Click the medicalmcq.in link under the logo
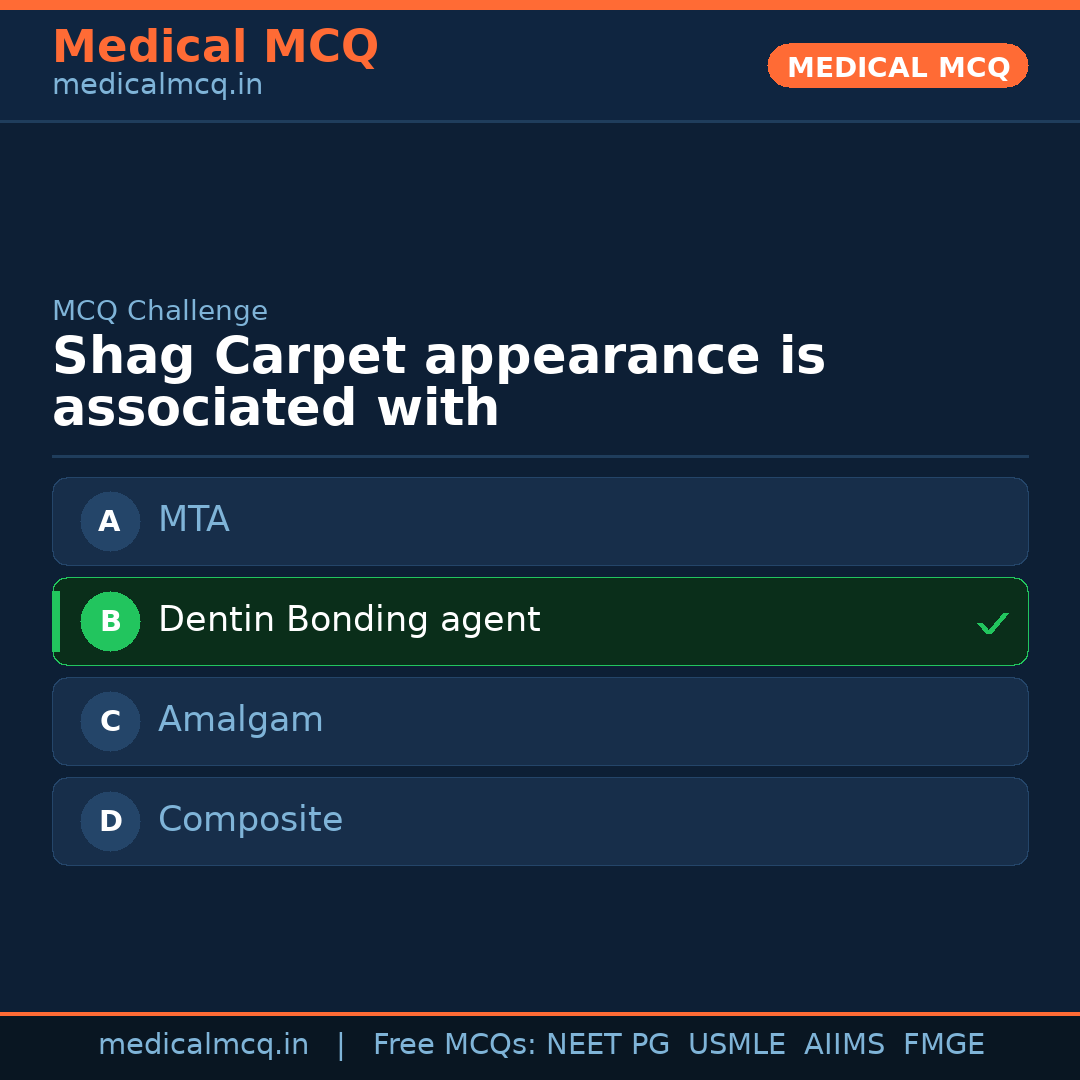 (x=157, y=85)
